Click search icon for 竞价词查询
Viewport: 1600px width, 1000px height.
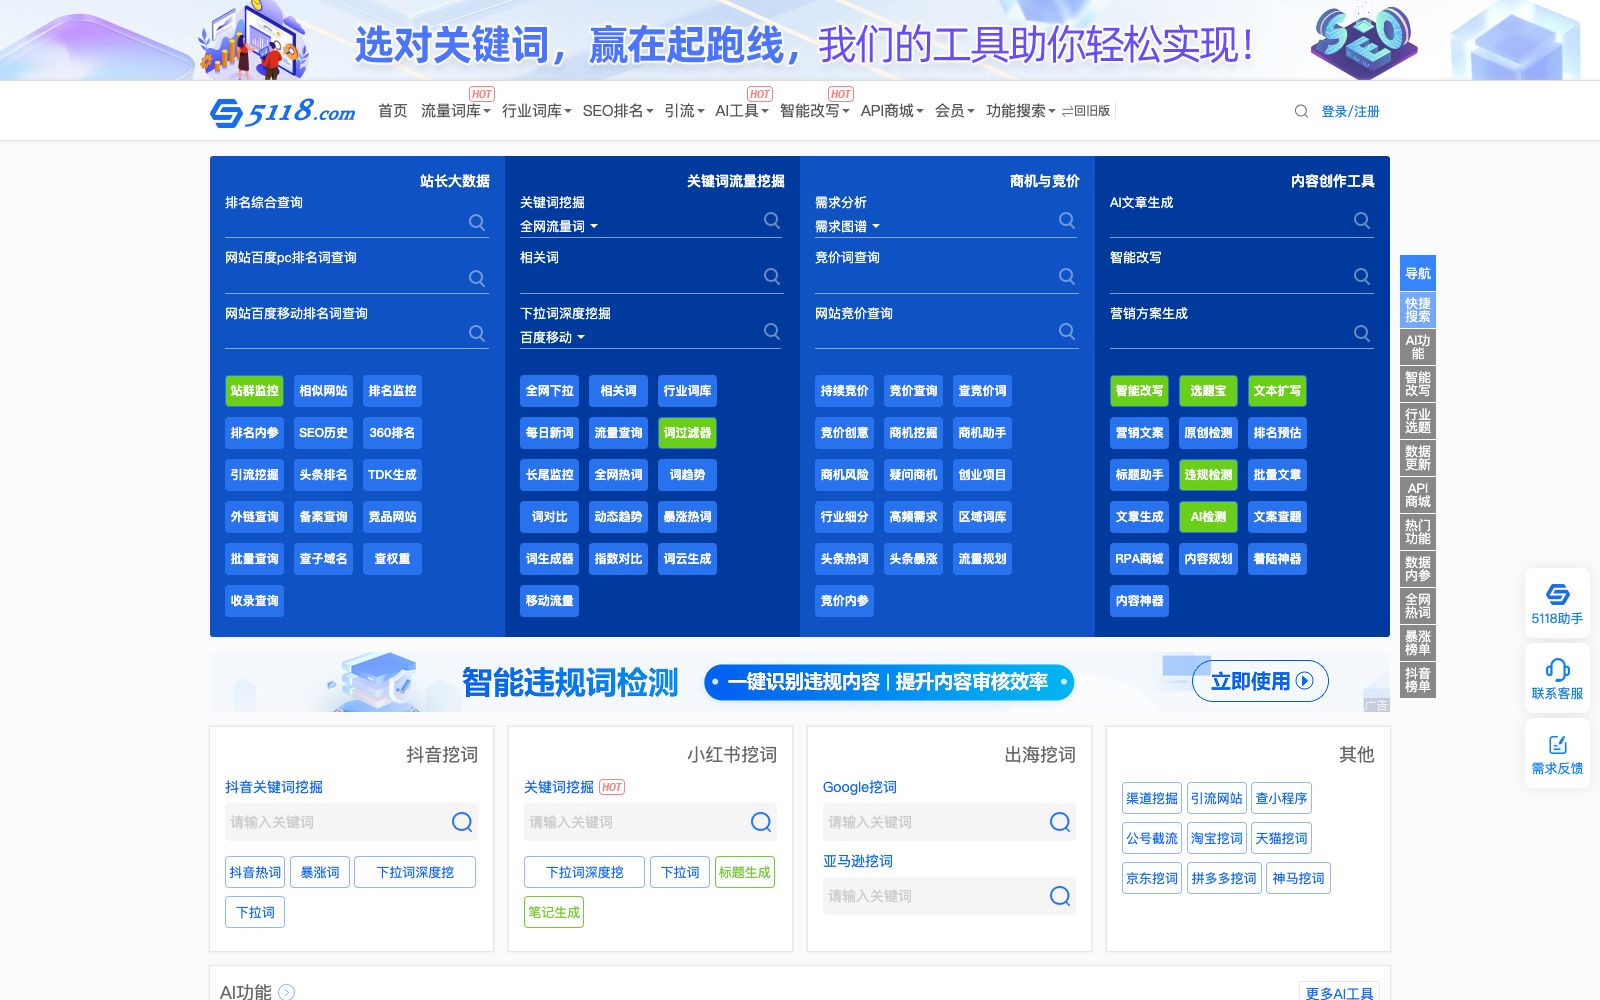pos(1067,276)
